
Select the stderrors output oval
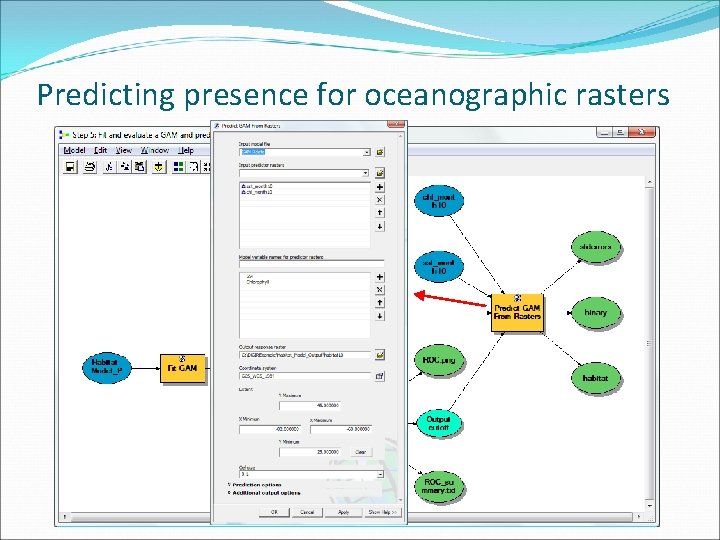(596, 247)
